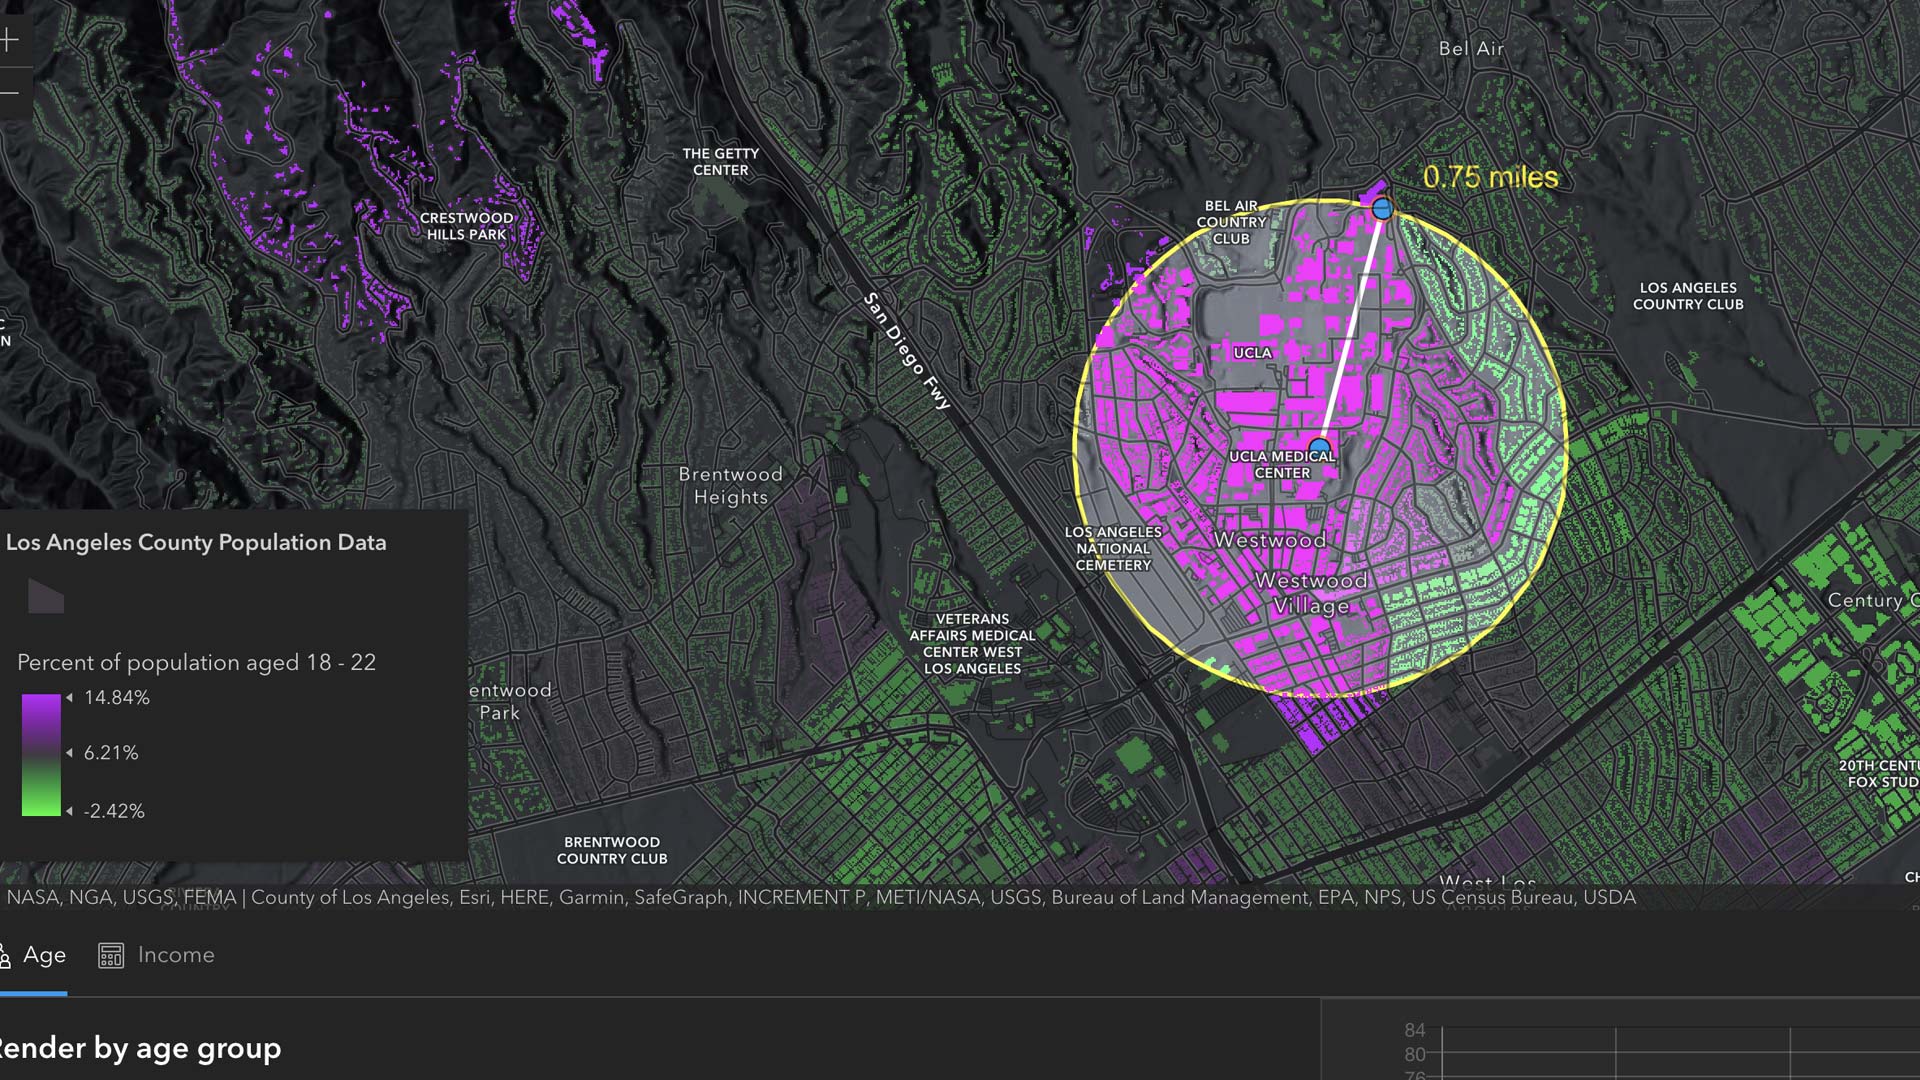Viewport: 1920px width, 1080px height.
Task: Click the purple-to-green legend color ramp
Action: pyautogui.click(x=41, y=755)
